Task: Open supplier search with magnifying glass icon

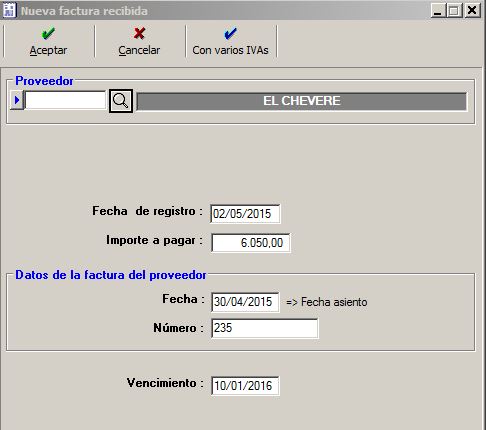Action: 121,101
